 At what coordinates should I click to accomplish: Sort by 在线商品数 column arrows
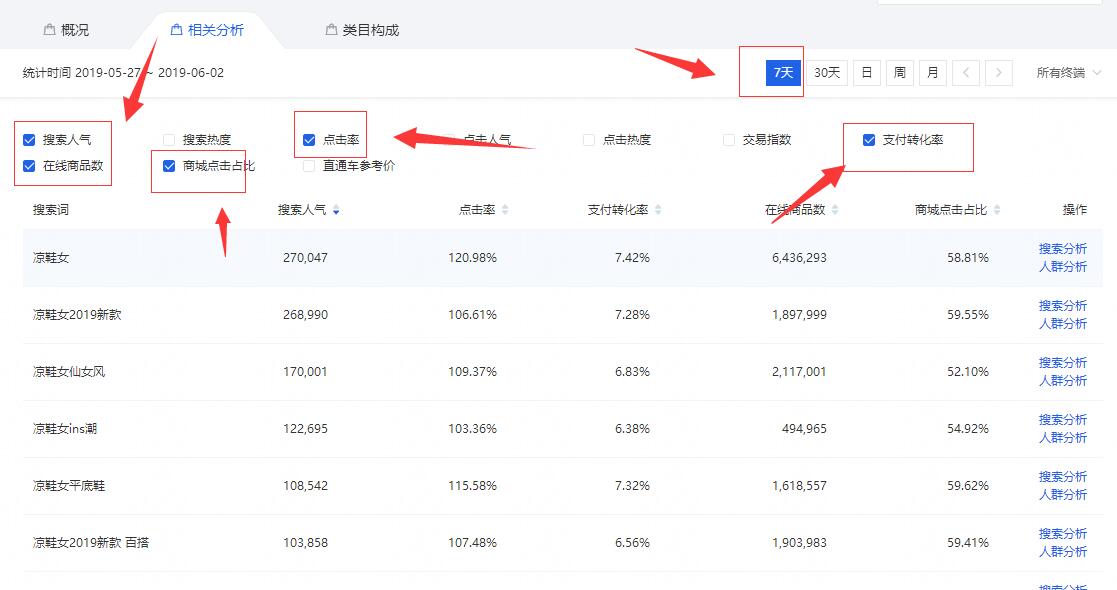[835, 209]
